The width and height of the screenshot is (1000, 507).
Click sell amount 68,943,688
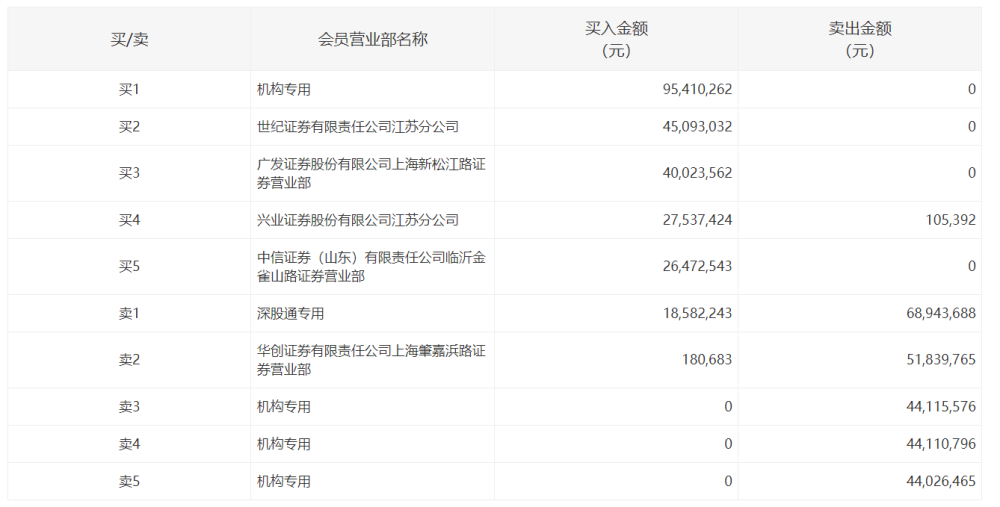pyautogui.click(x=941, y=313)
